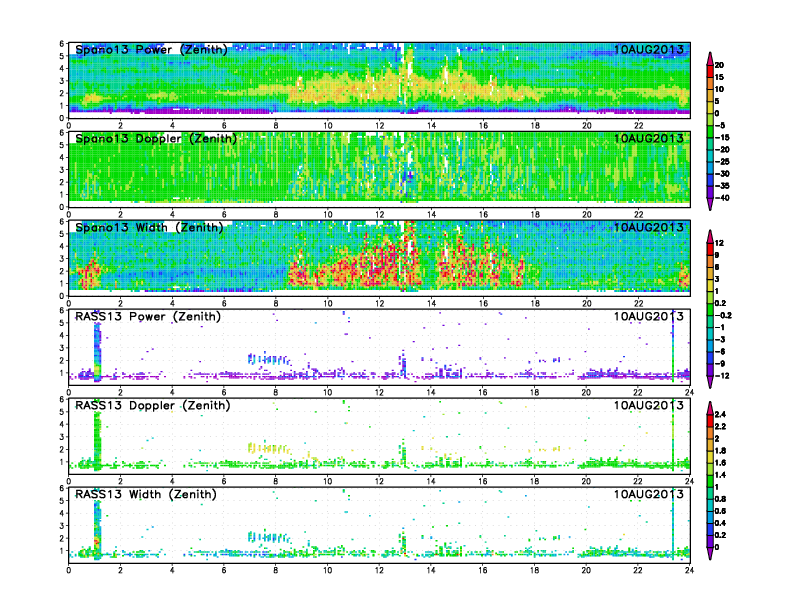Click the vertical line near hour 23 in RASS13 Doppler
The image size is (792, 612).
coord(673,434)
